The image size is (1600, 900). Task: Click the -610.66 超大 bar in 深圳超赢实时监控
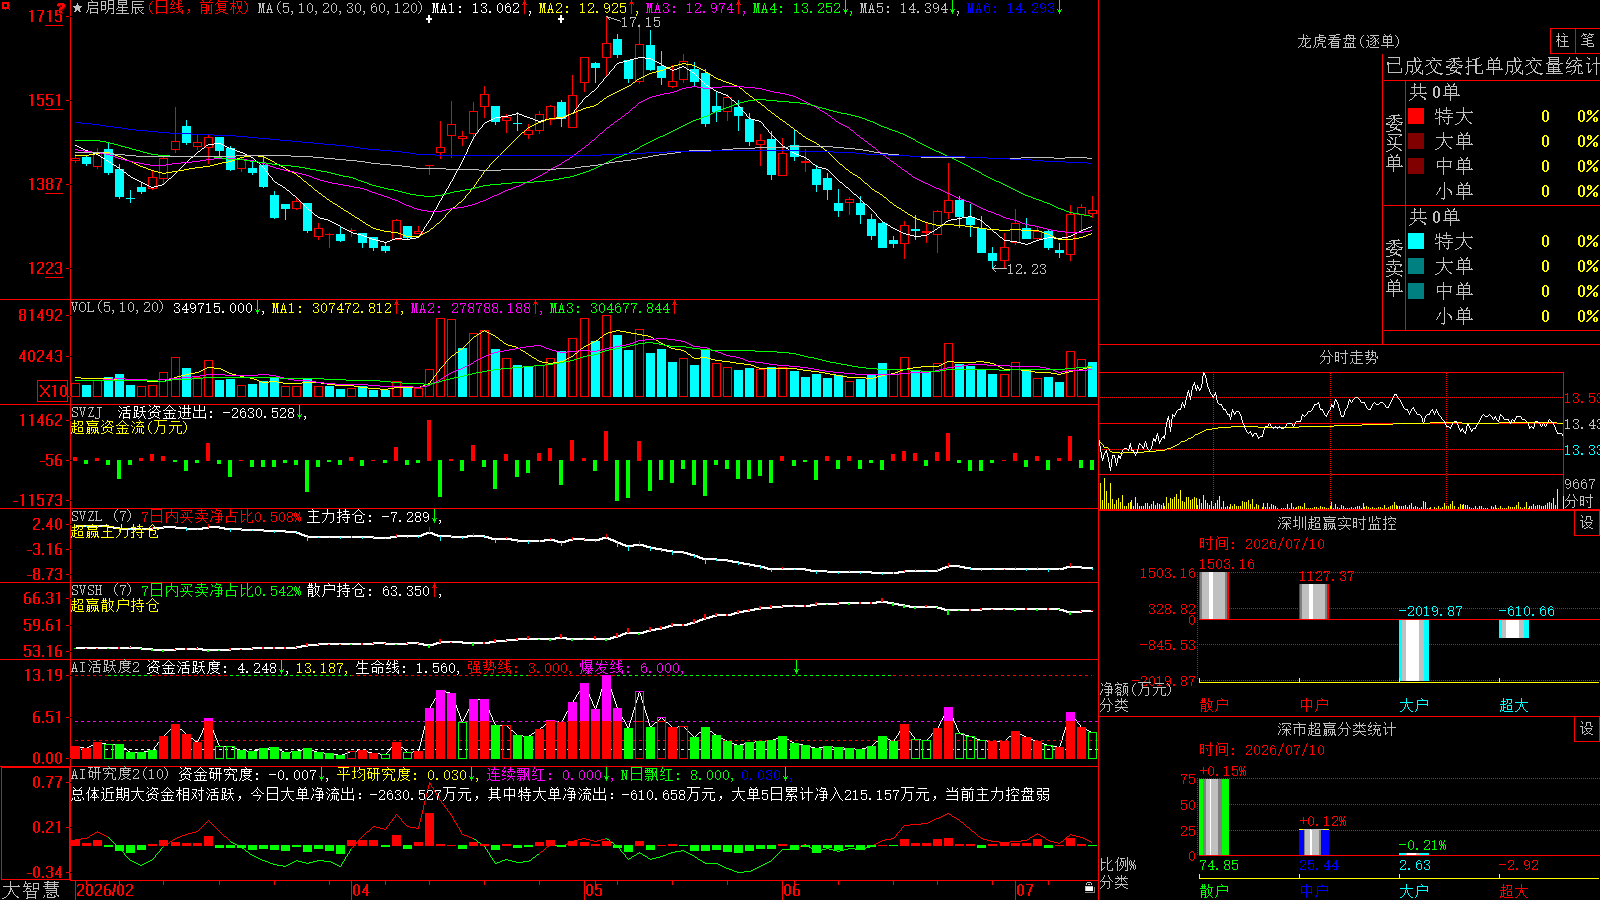(1513, 629)
